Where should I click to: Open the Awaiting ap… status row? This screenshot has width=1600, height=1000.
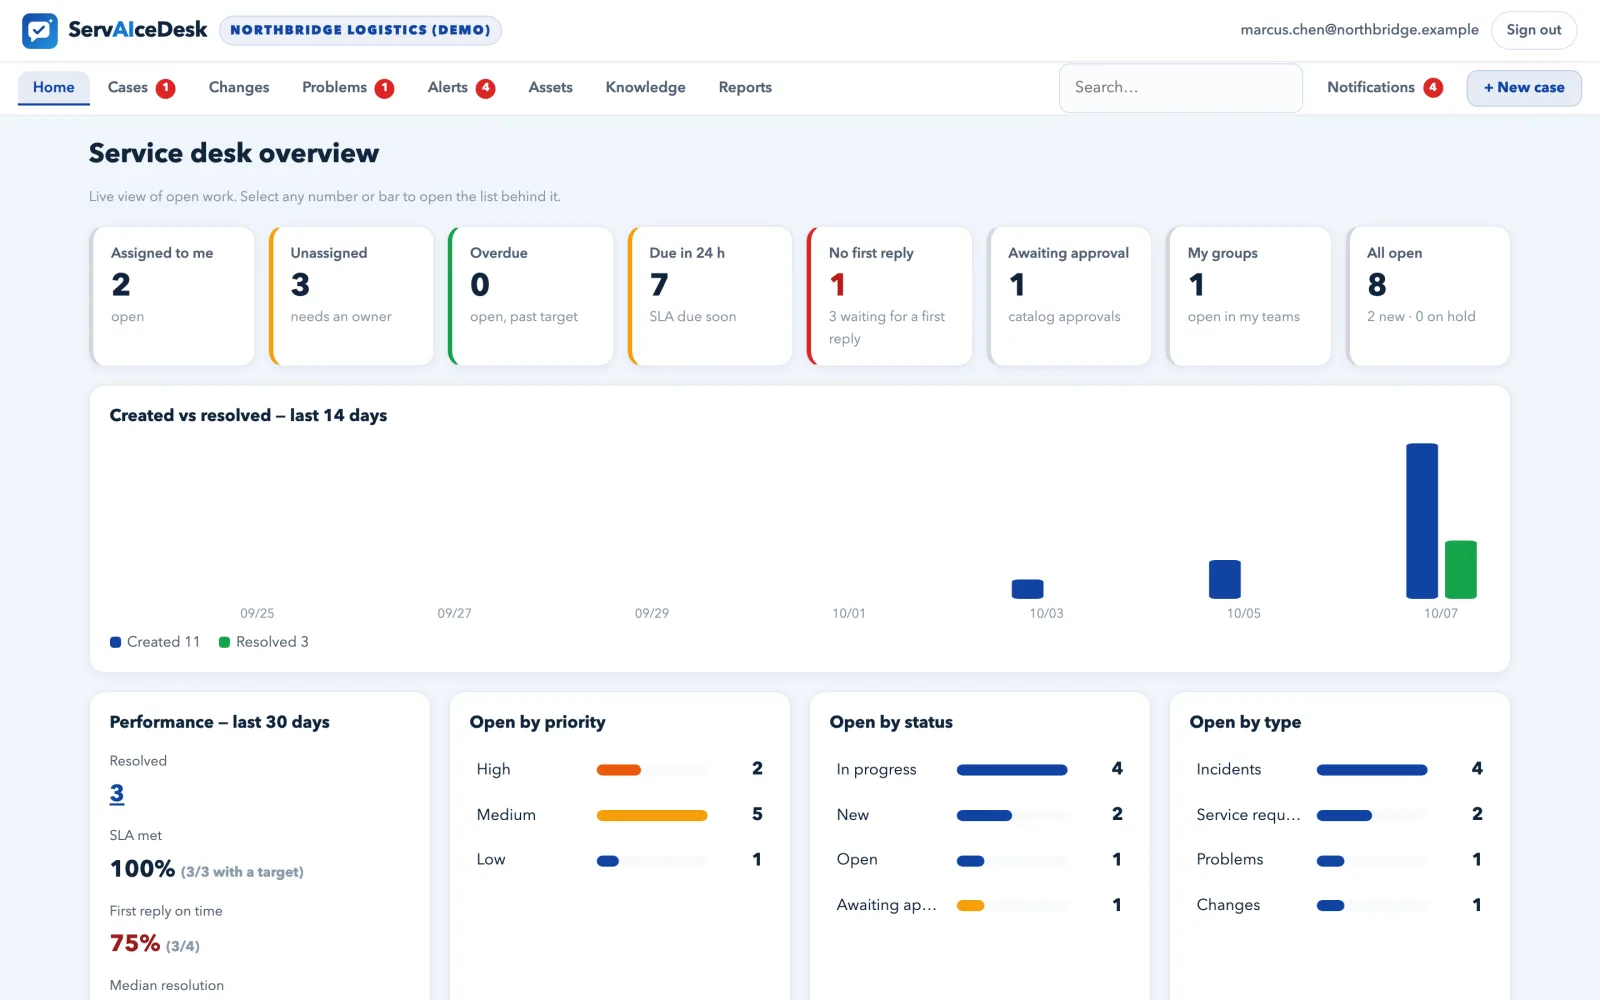pos(980,905)
